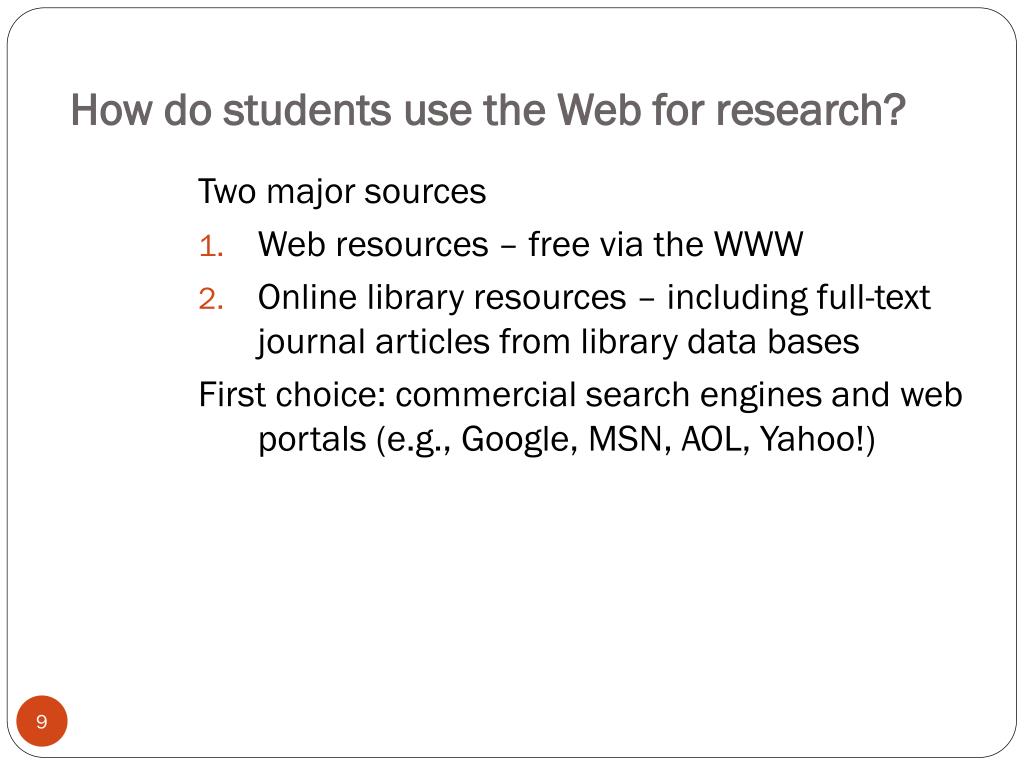The height and width of the screenshot is (768, 1024).
Task: Click 'journal articles from library data bases' line
Action: click(558, 343)
